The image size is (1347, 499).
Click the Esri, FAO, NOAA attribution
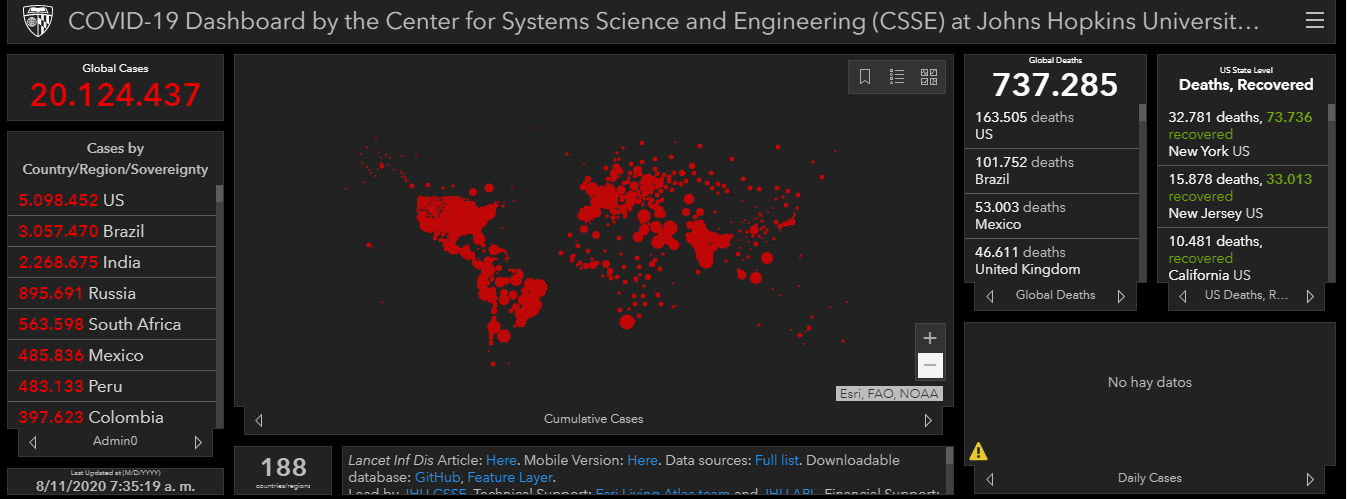(889, 394)
